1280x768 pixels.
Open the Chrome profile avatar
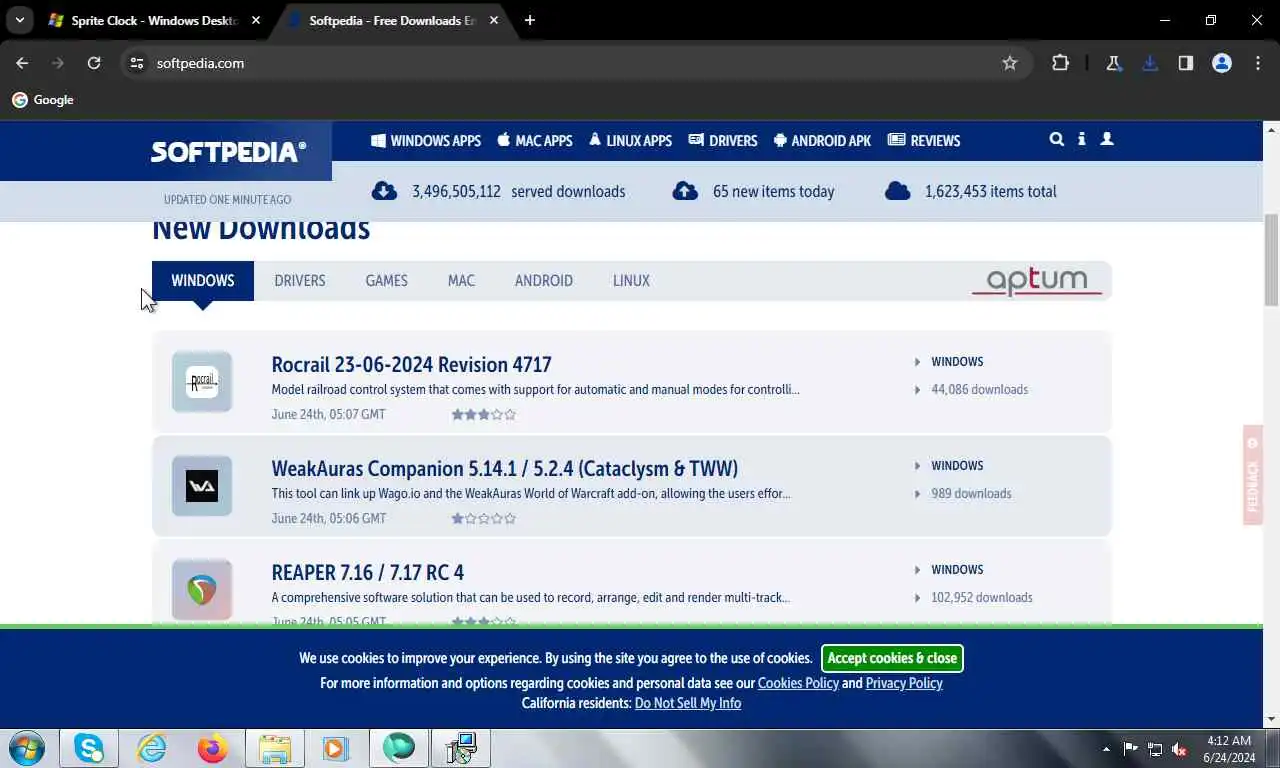pos(1222,63)
